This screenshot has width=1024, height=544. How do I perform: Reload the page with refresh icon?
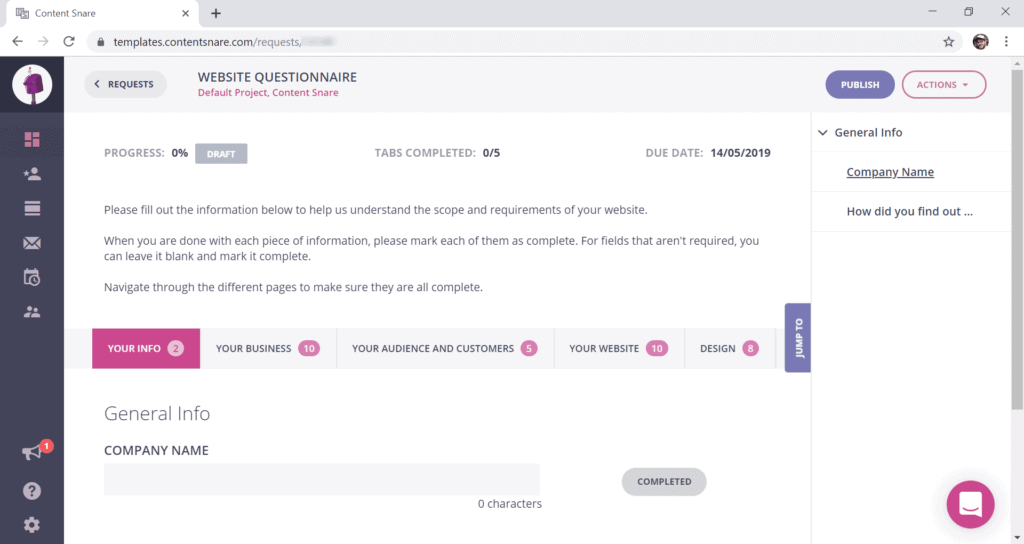click(x=69, y=41)
